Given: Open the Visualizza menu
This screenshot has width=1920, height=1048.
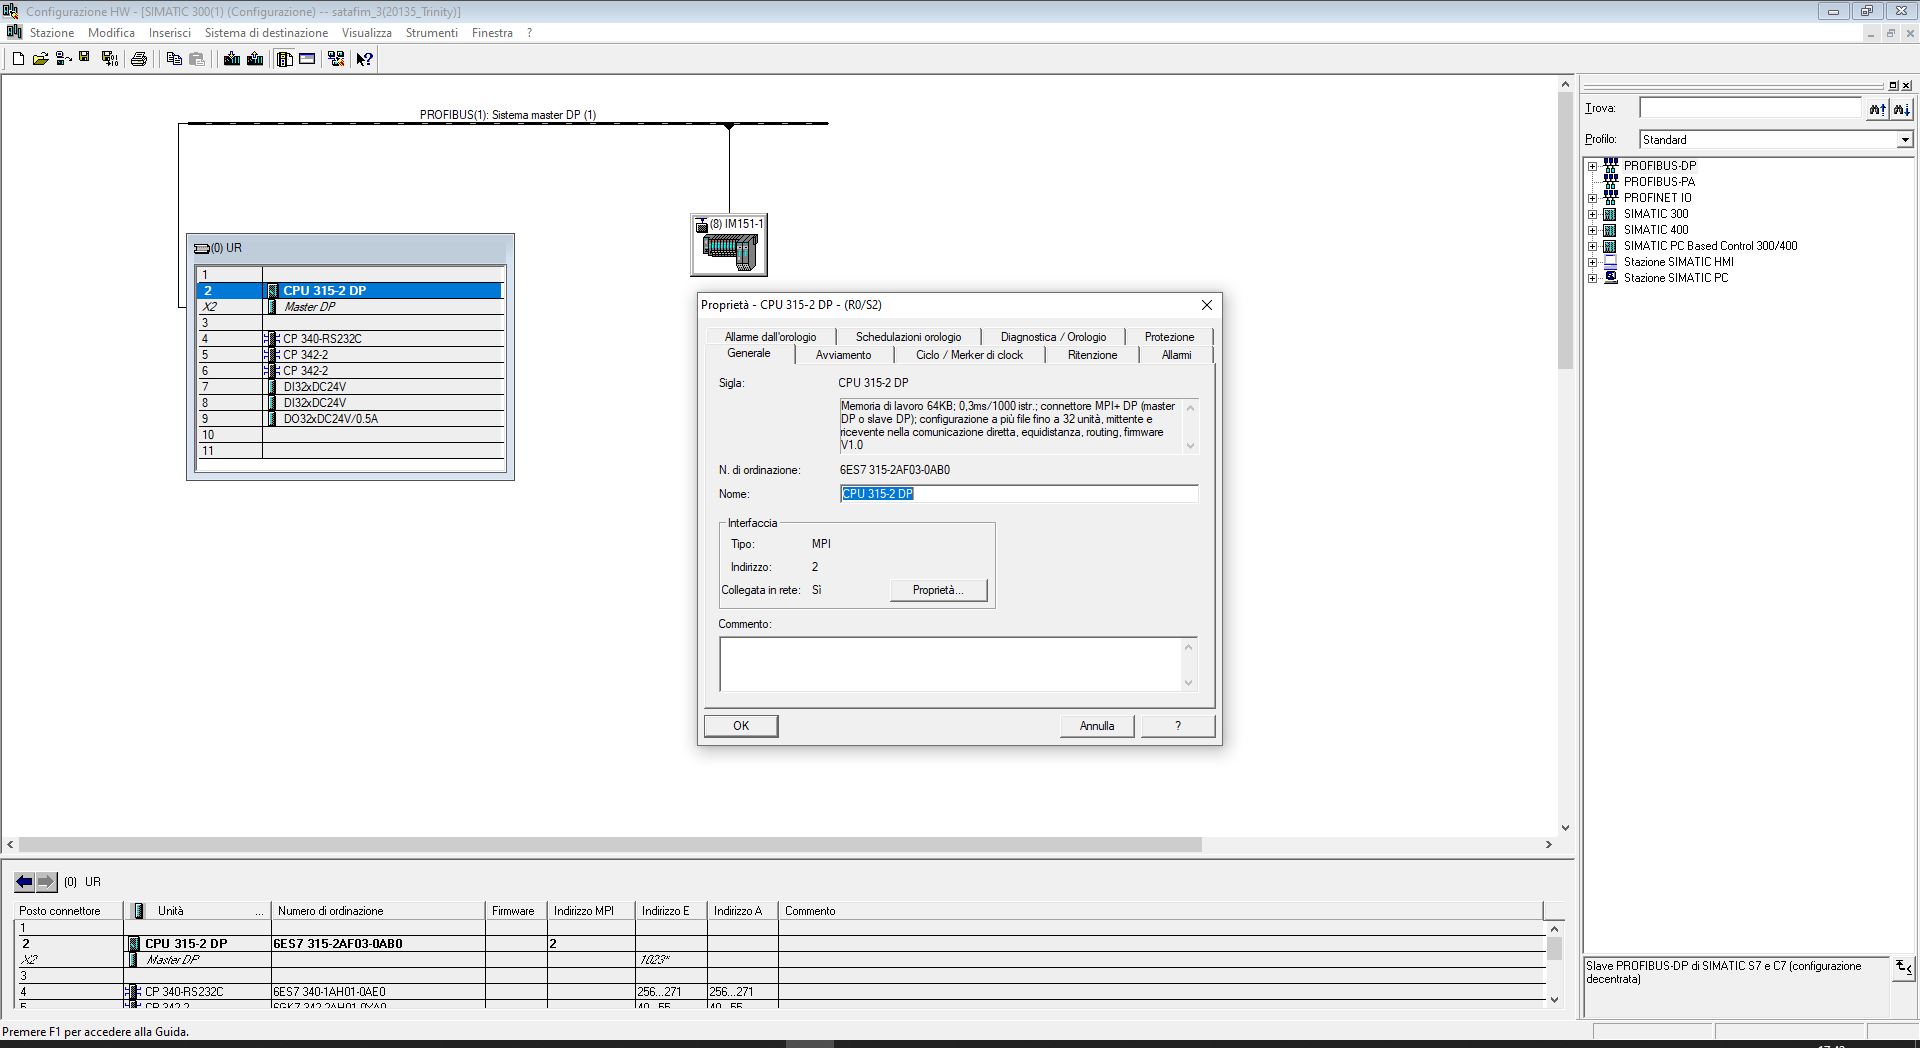Looking at the screenshot, I should 366,33.
